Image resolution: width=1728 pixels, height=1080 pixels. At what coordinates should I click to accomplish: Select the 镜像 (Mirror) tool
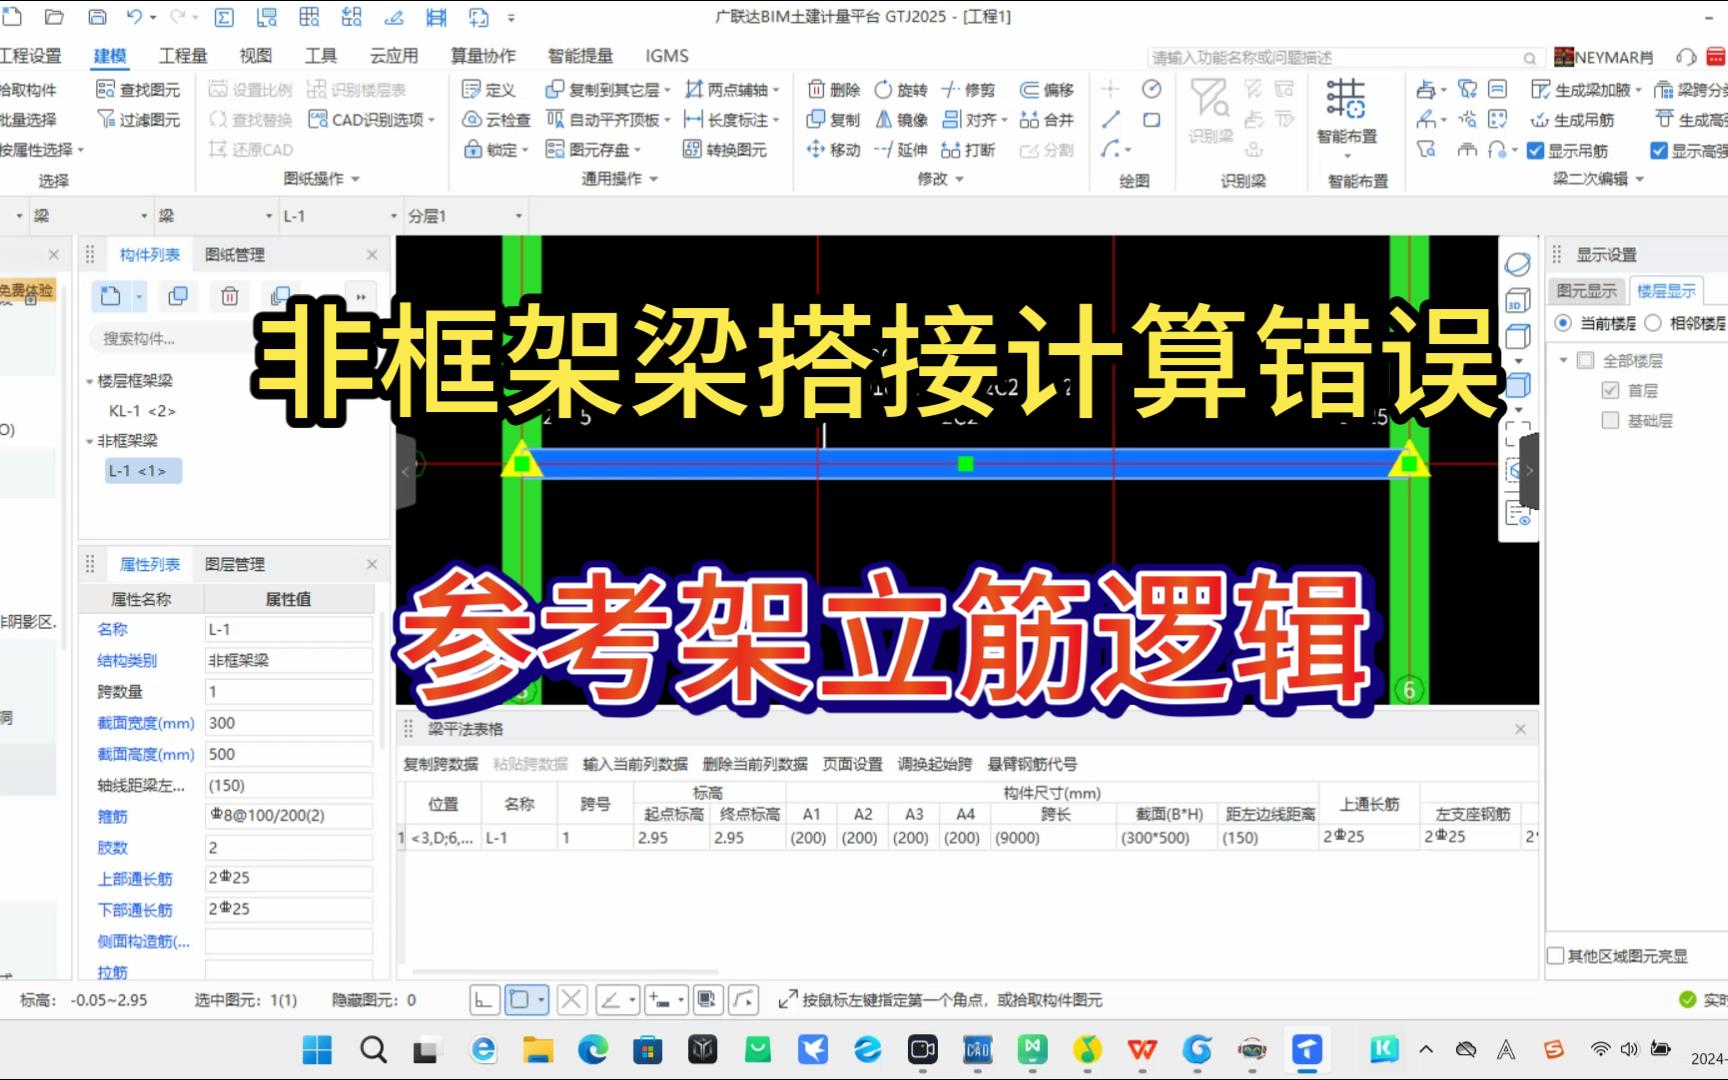[x=901, y=120]
